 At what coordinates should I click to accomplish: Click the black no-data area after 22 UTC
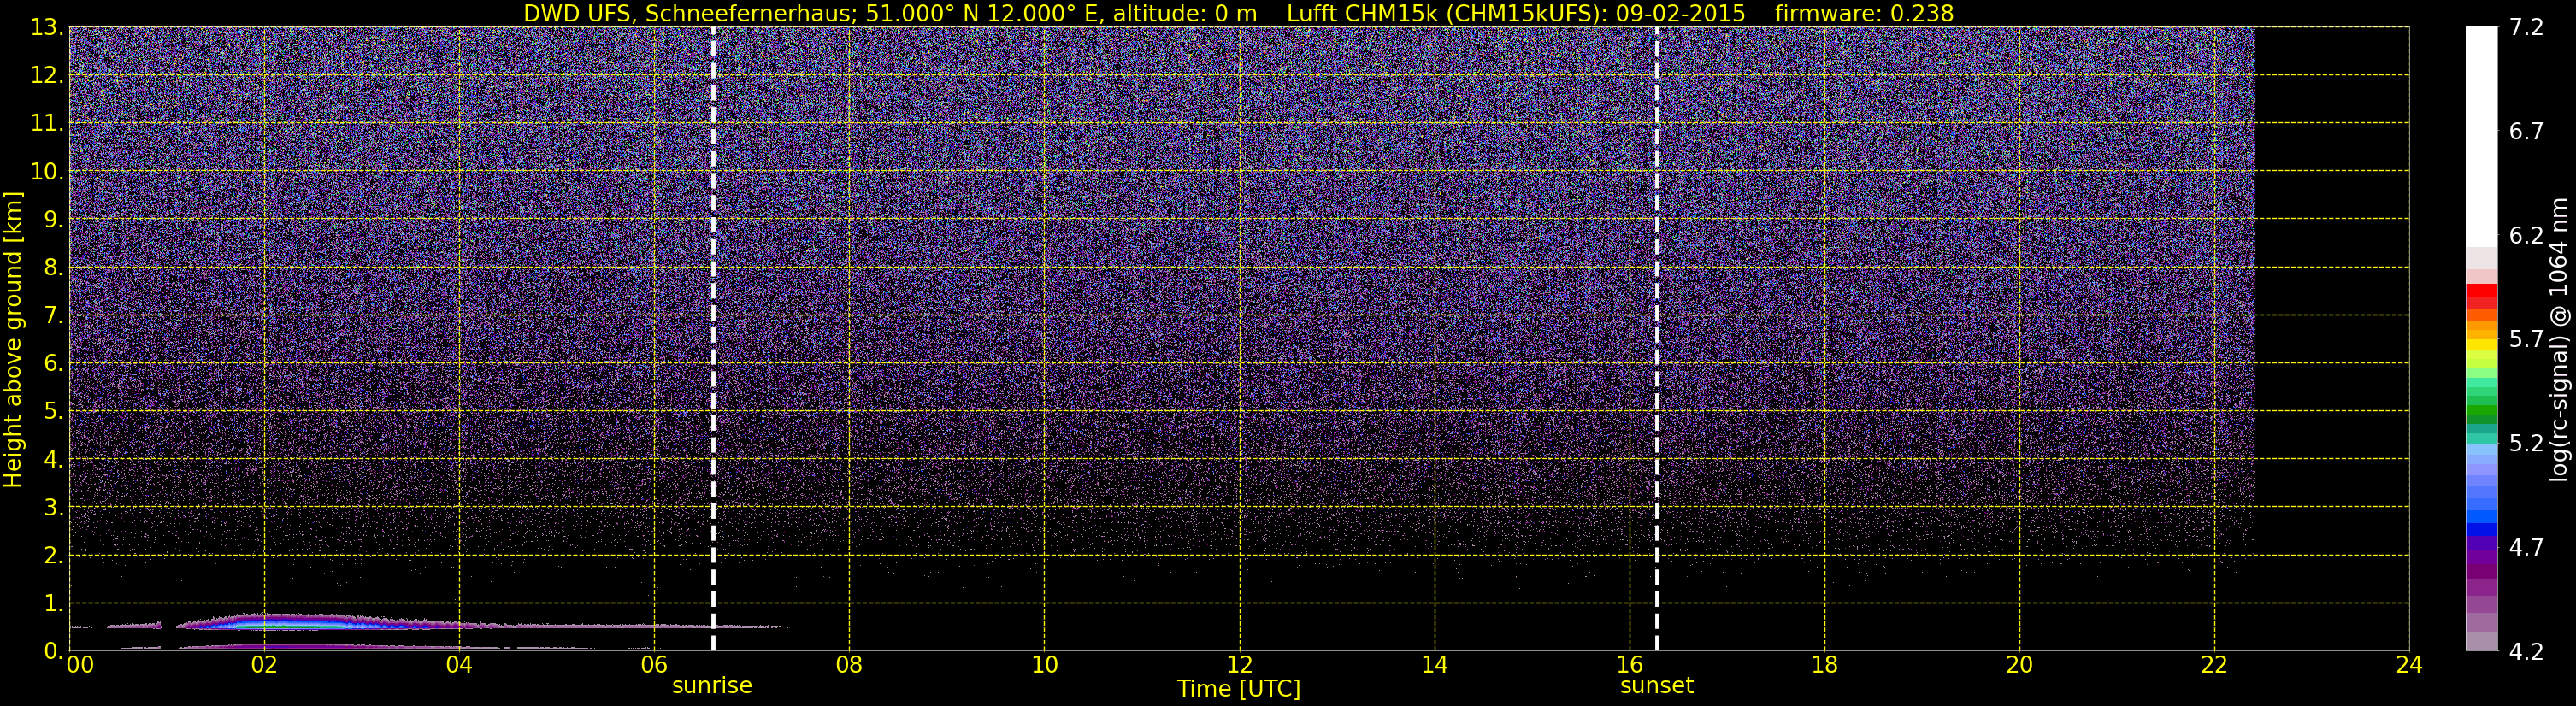point(2331,339)
